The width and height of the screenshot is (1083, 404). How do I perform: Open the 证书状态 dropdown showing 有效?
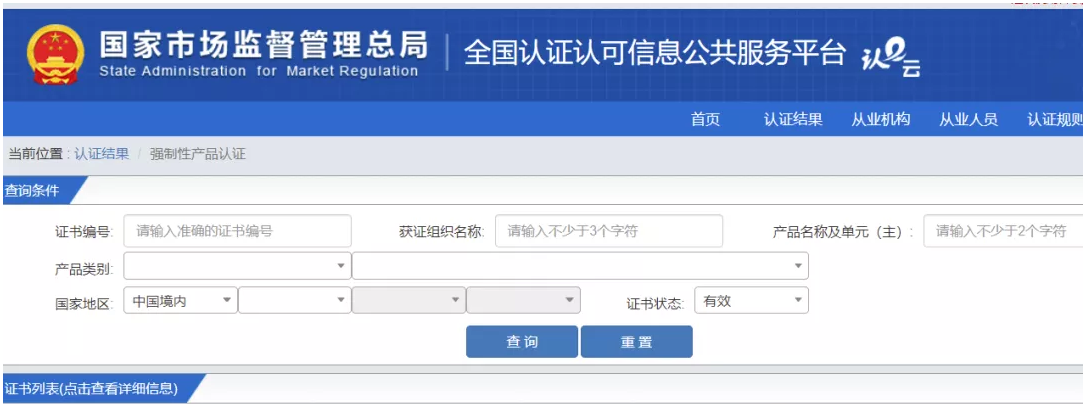tap(751, 300)
